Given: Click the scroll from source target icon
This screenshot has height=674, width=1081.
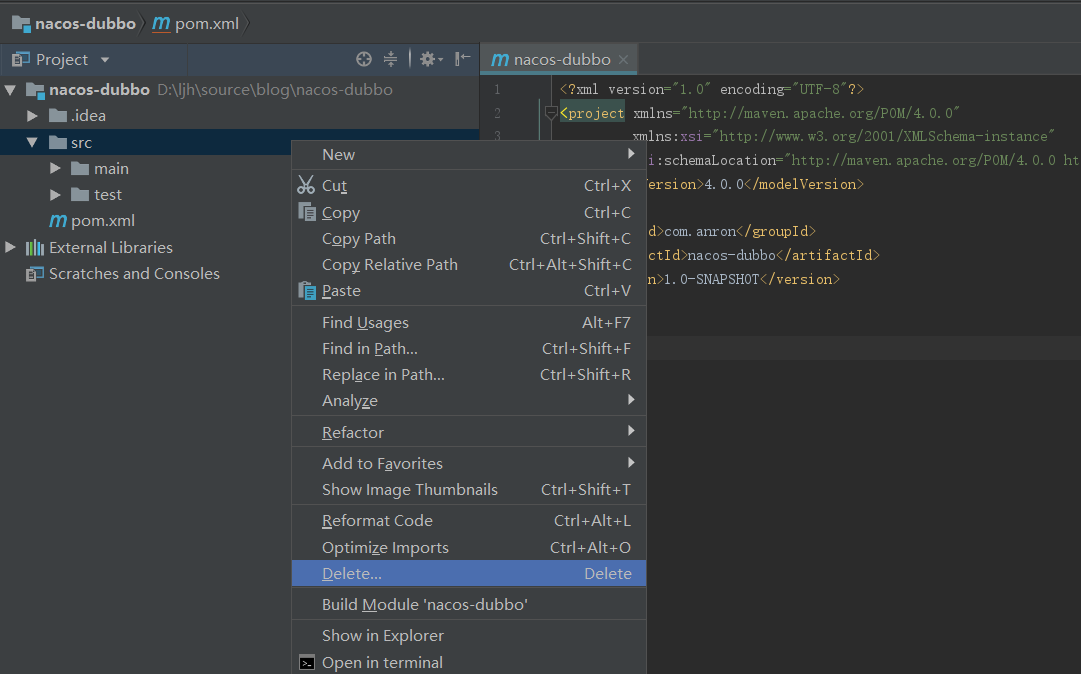Looking at the screenshot, I should click(364, 59).
